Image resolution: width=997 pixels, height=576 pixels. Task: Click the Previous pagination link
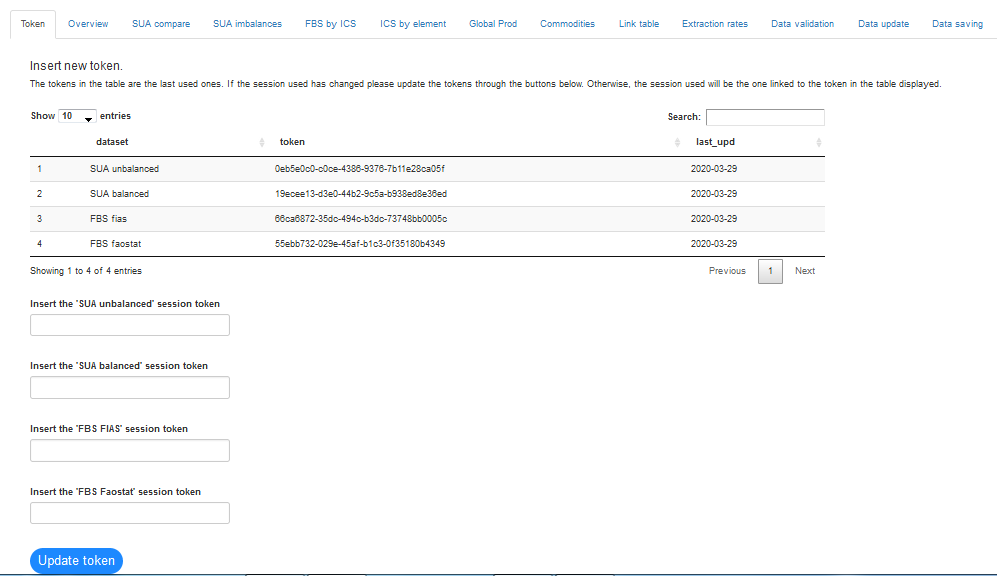[x=727, y=271]
